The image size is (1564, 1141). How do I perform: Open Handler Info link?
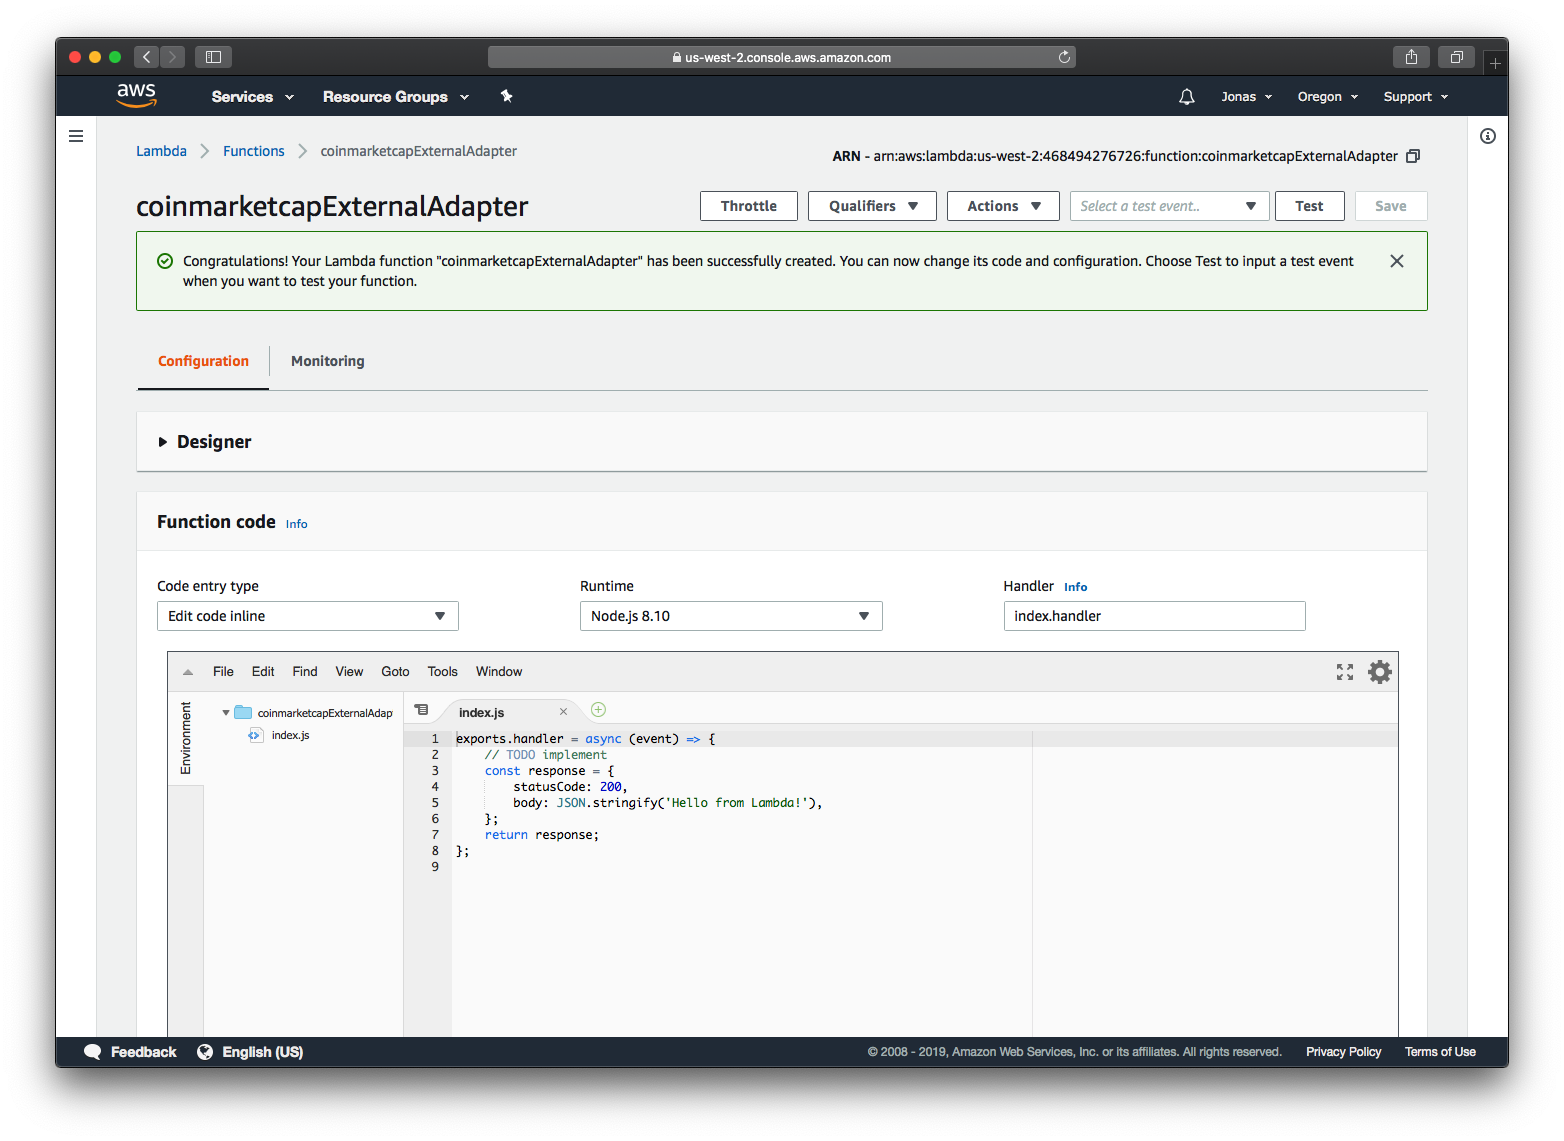point(1075,587)
